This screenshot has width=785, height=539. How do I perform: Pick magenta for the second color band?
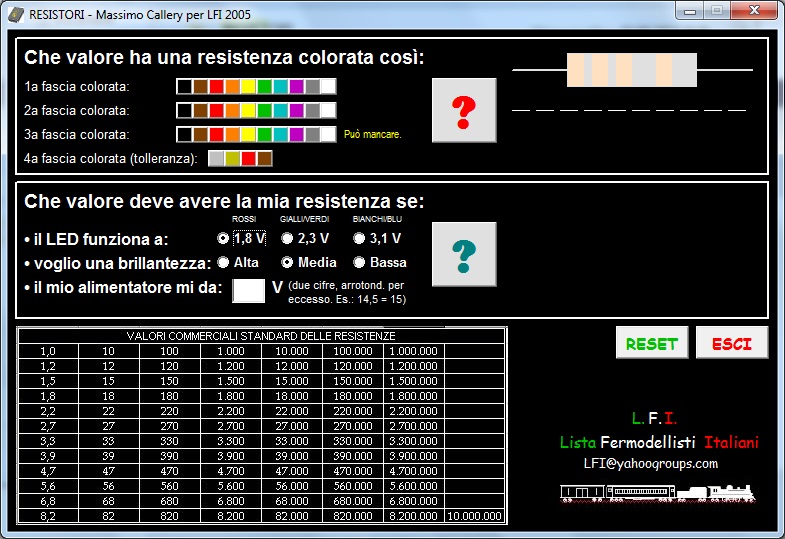click(x=296, y=110)
